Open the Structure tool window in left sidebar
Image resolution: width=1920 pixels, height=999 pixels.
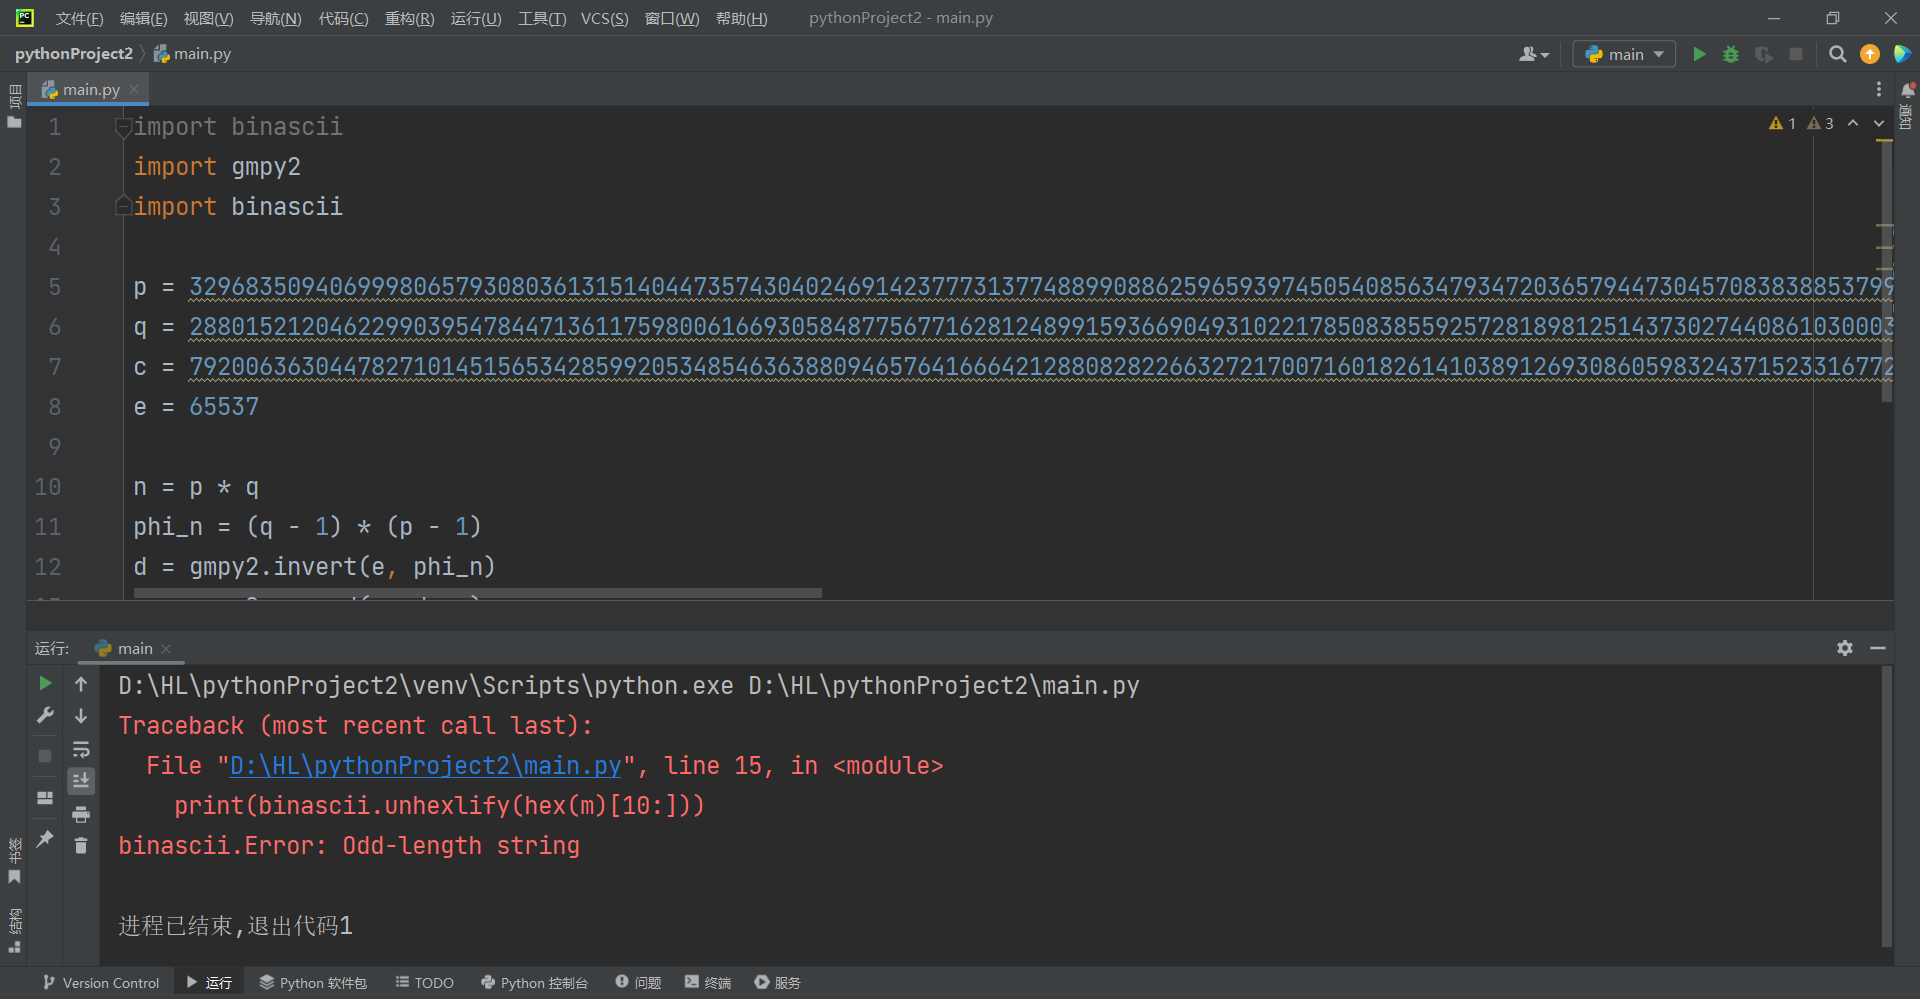(x=14, y=930)
